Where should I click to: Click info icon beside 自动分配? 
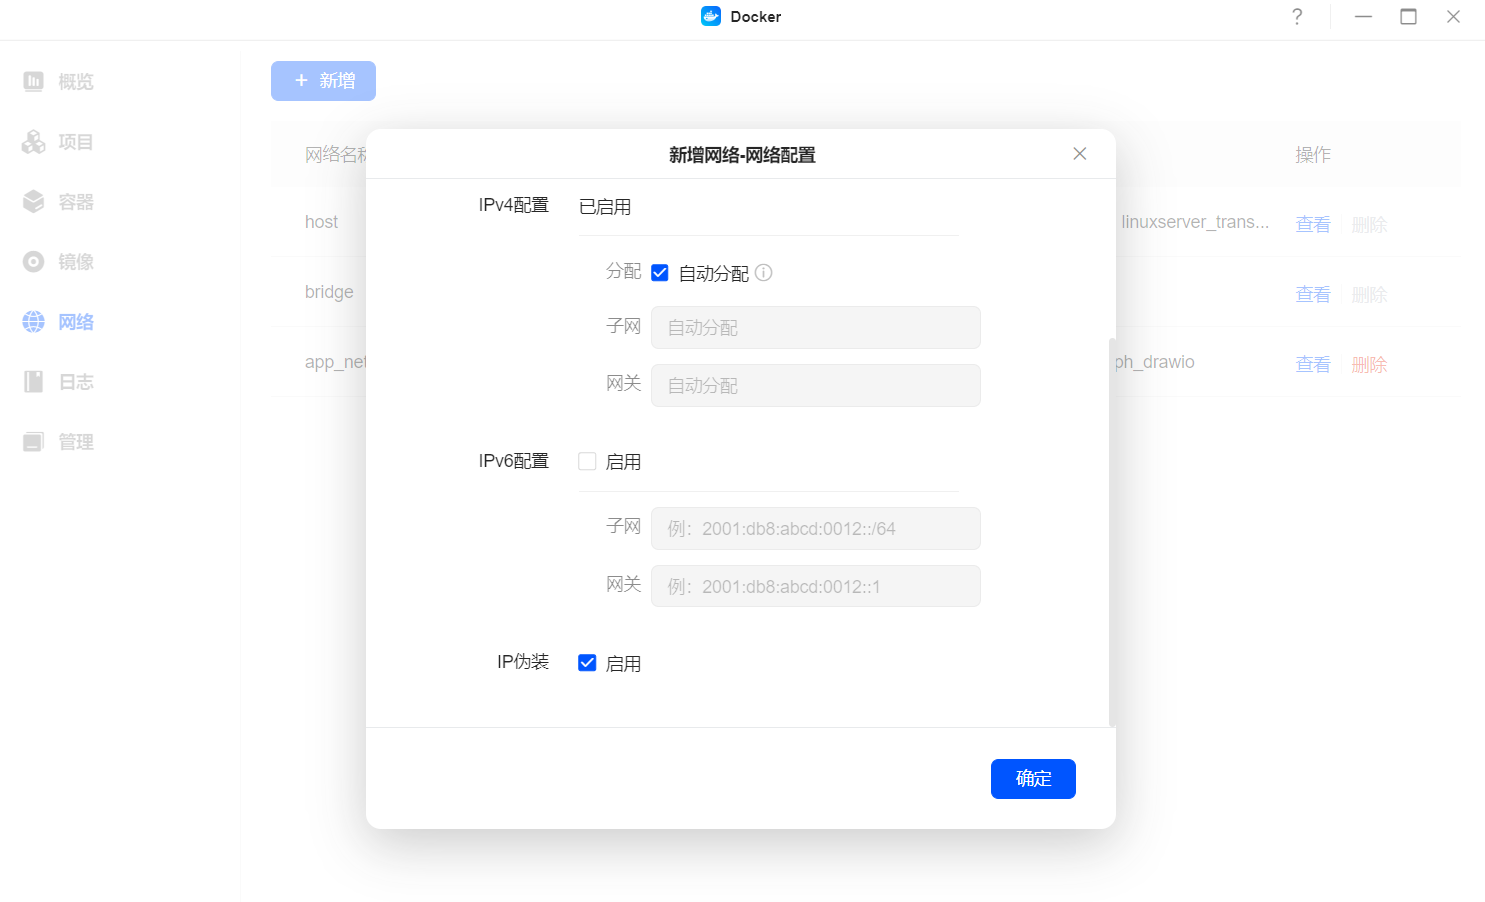tap(764, 273)
